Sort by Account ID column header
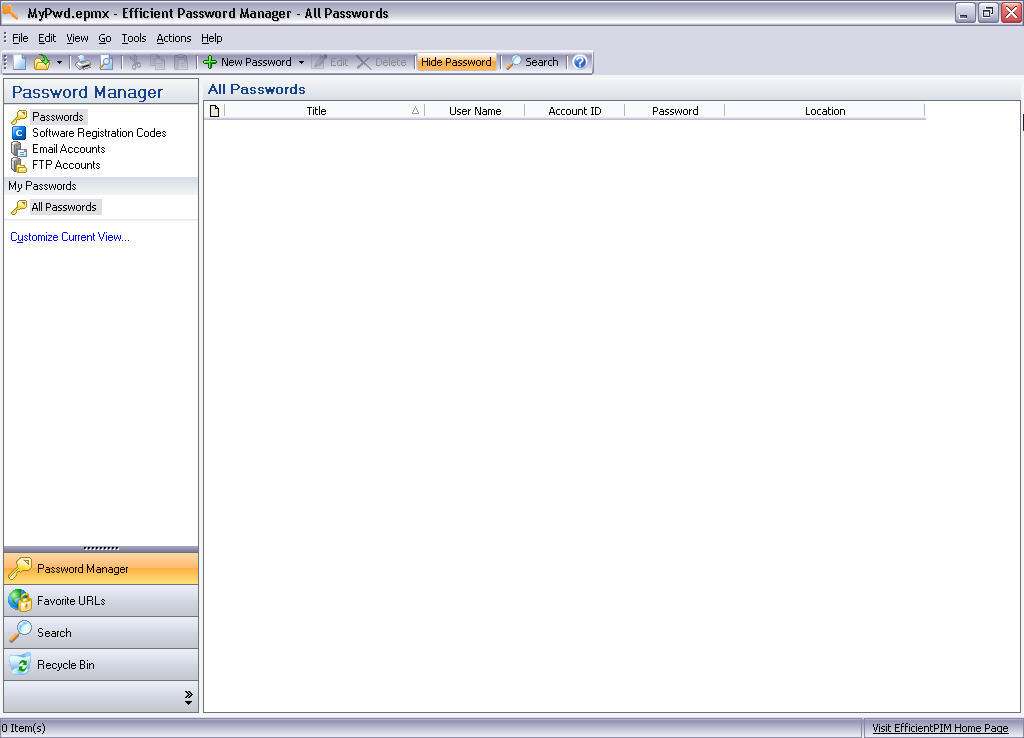Viewport: 1024px width, 738px height. pyautogui.click(x=575, y=111)
